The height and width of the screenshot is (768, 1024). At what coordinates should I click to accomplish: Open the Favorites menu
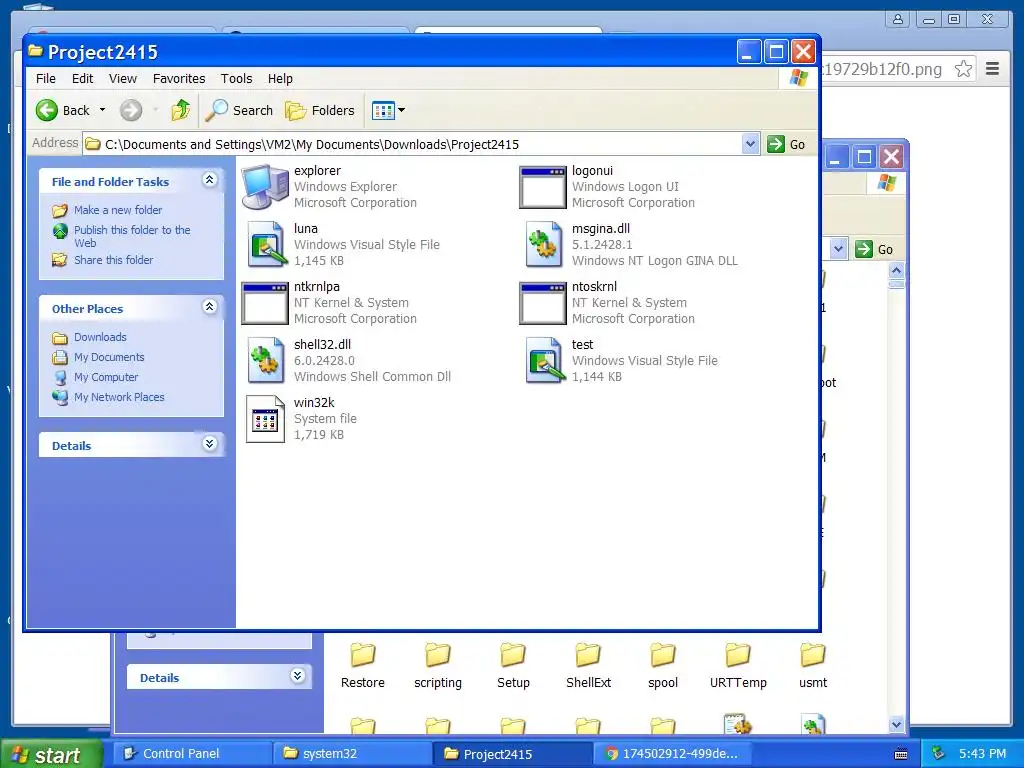[179, 78]
